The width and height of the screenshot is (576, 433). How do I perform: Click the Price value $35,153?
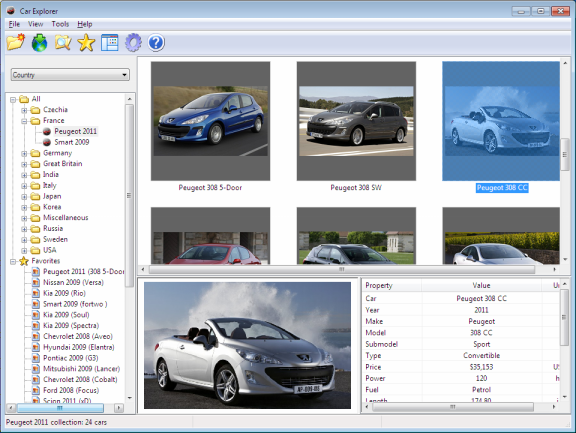tap(481, 367)
